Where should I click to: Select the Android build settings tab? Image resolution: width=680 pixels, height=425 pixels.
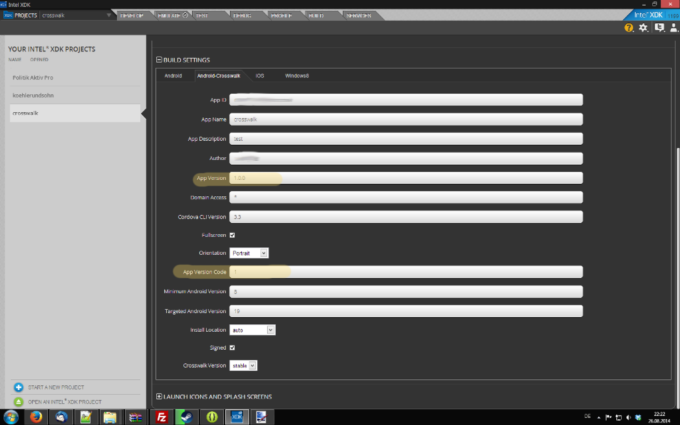click(173, 75)
